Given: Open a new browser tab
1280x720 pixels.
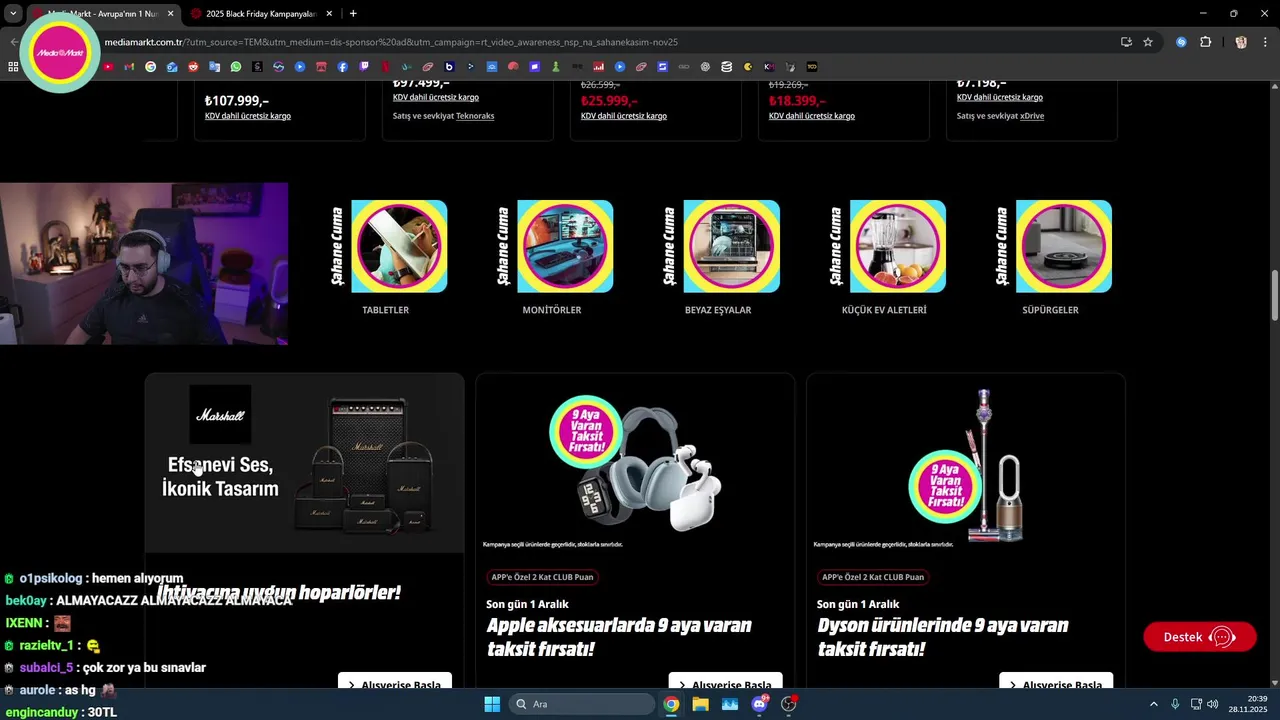Looking at the screenshot, I should click(x=353, y=13).
